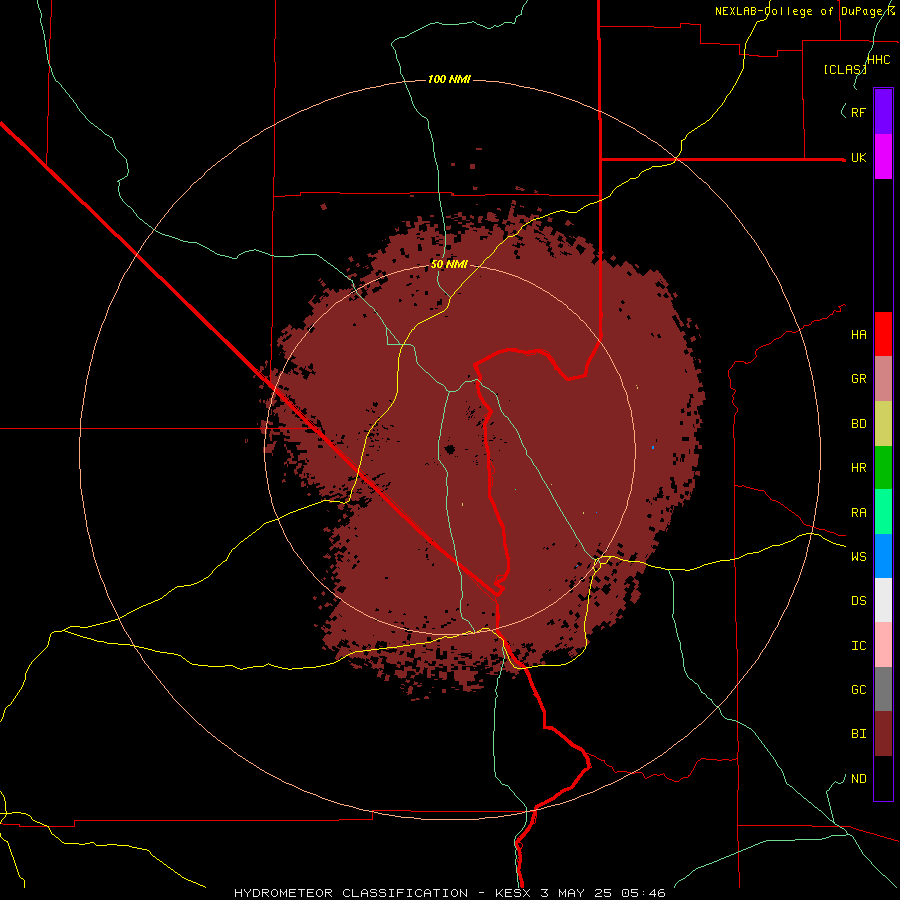Click the HYDROMETEOR CLASSIFICATION title text
The height and width of the screenshot is (900, 900).
pyautogui.click(x=351, y=893)
